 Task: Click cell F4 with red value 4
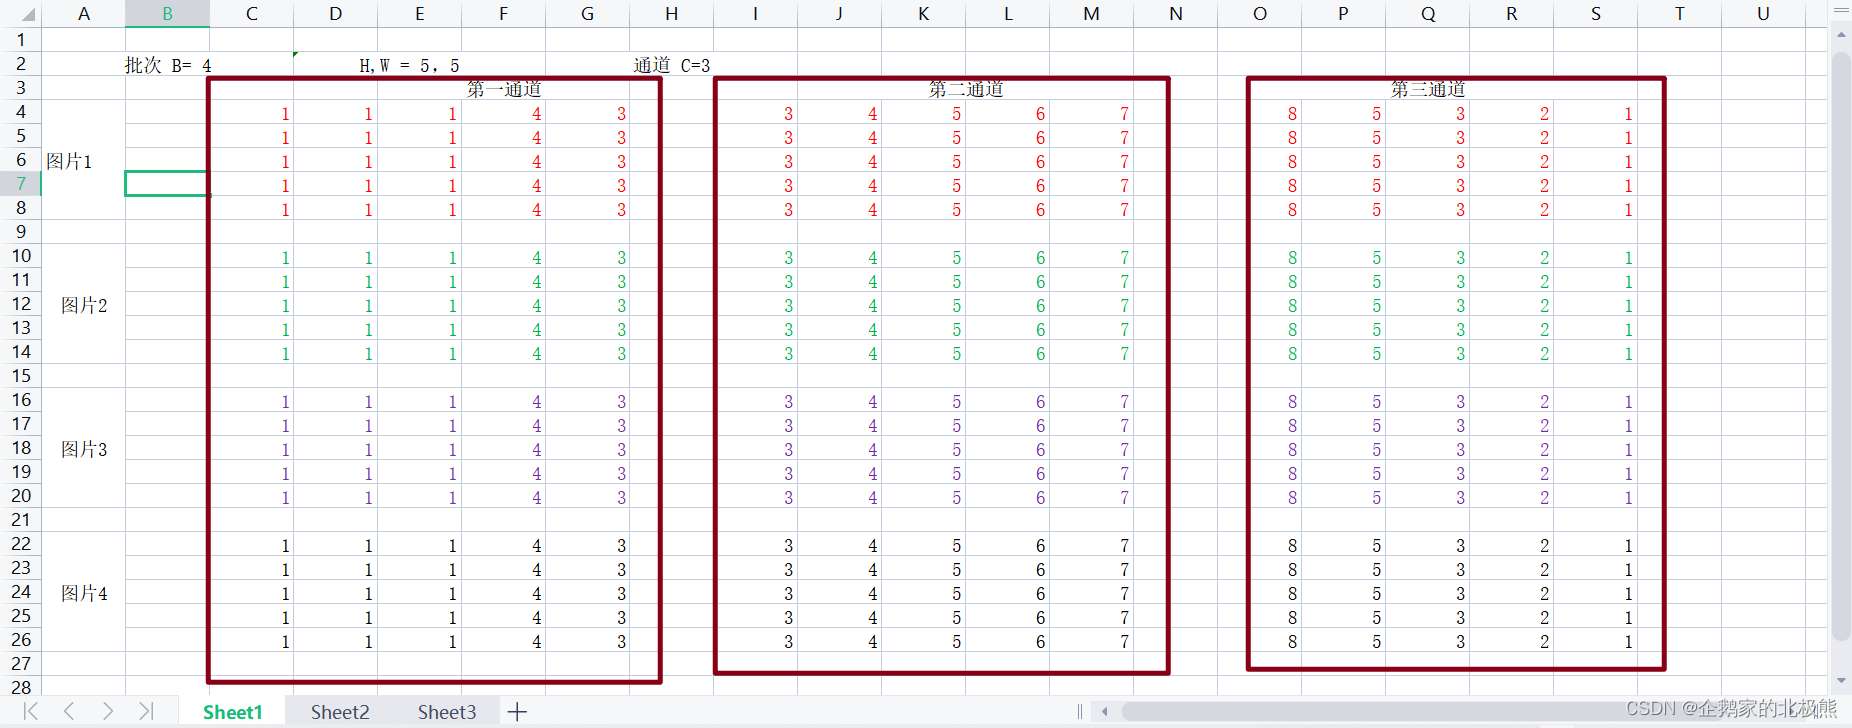coord(503,112)
